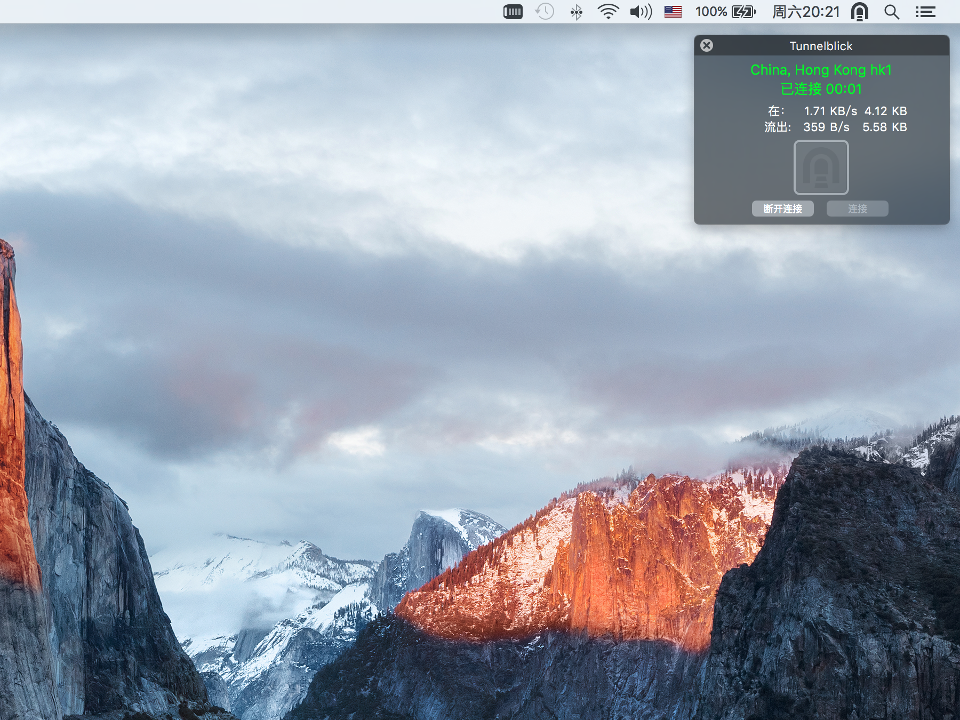This screenshot has width=960, height=720.
Task: Open the Tunnelblick menu bar icon
Action: (860, 12)
